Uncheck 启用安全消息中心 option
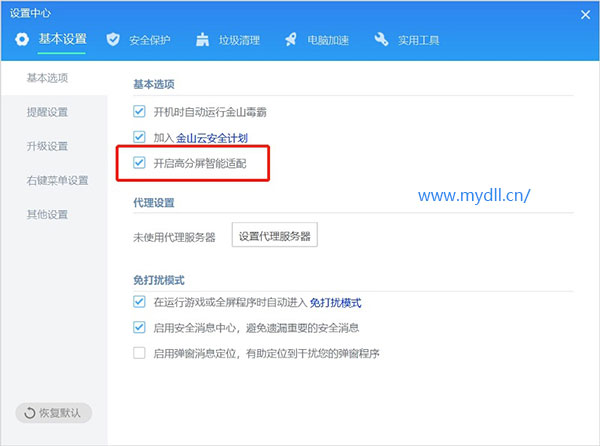The image size is (600, 446). click(139, 327)
